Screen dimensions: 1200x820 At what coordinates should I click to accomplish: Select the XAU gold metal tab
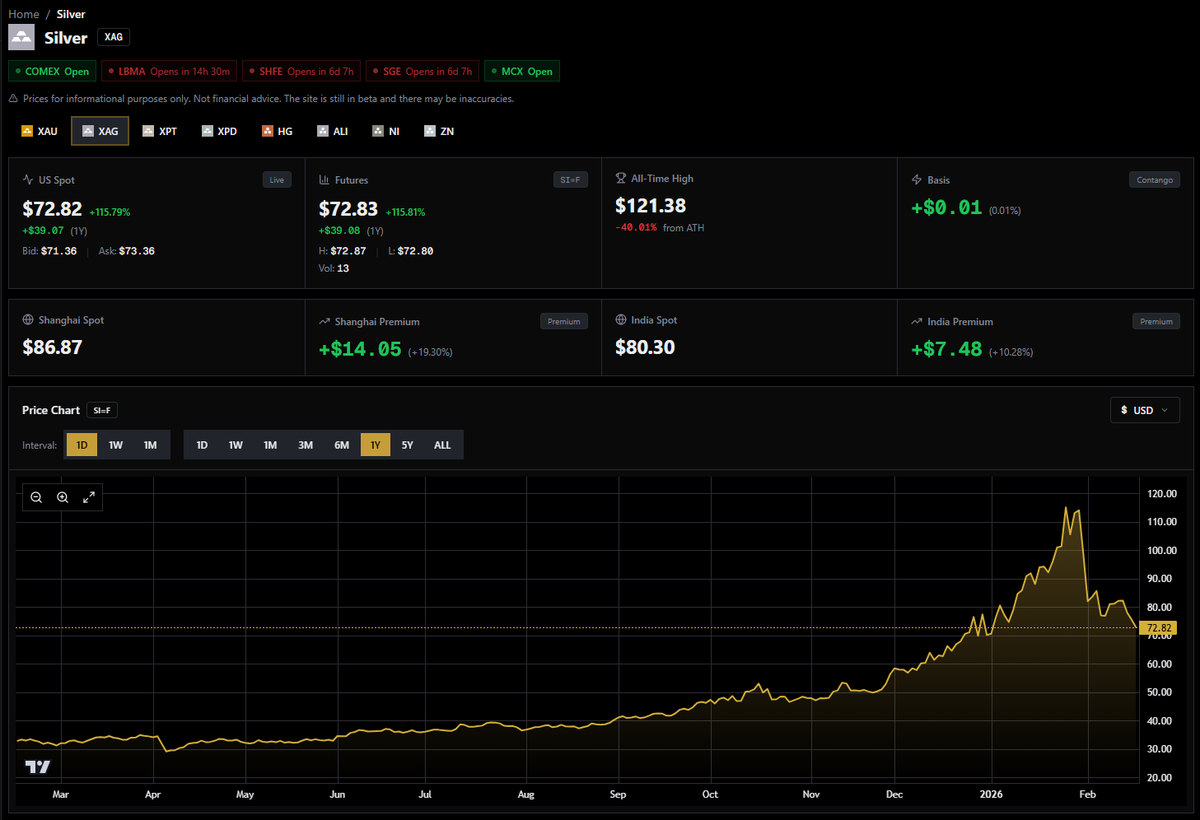(39, 131)
